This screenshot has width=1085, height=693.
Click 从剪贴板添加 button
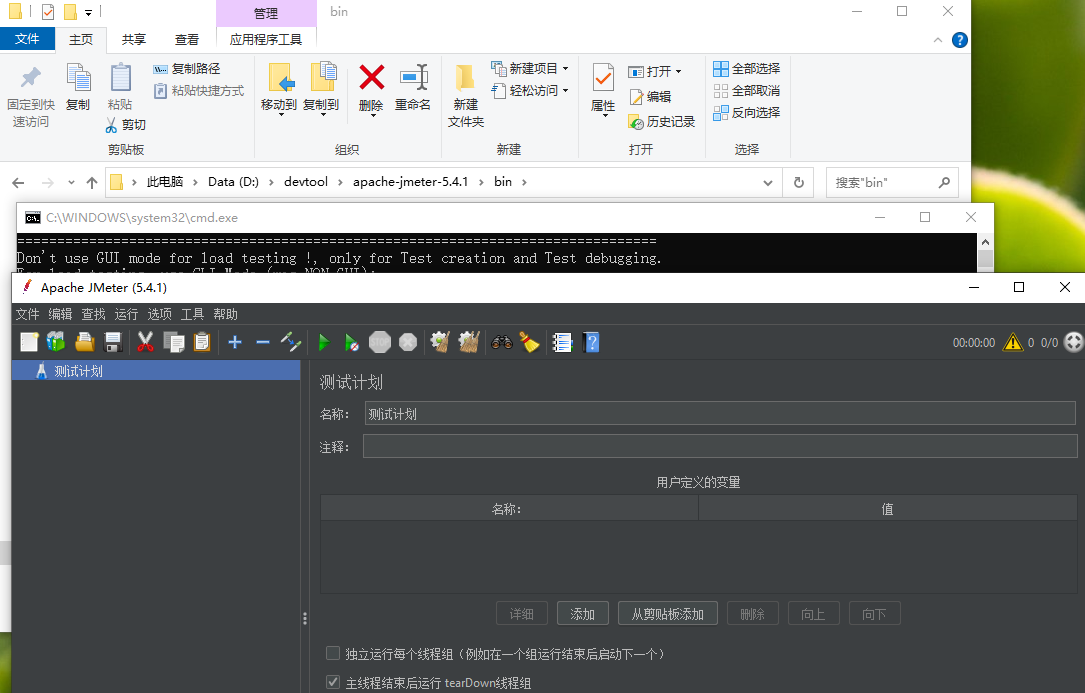667,614
